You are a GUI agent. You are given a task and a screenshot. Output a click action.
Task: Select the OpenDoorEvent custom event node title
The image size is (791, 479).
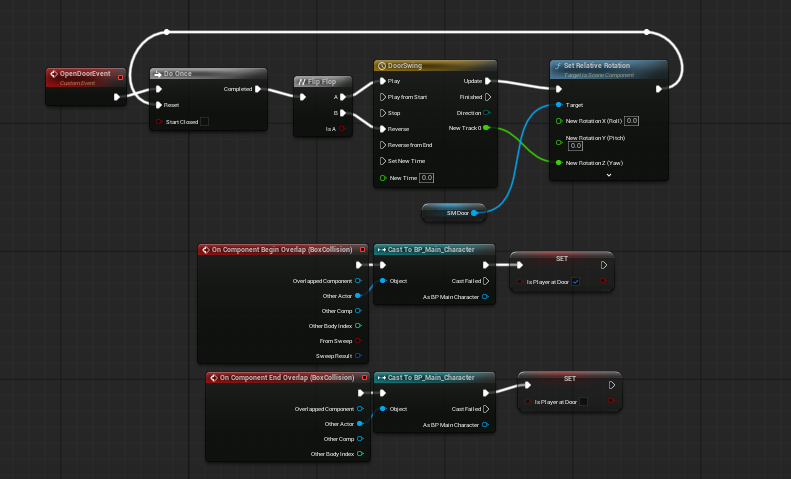pos(84,76)
